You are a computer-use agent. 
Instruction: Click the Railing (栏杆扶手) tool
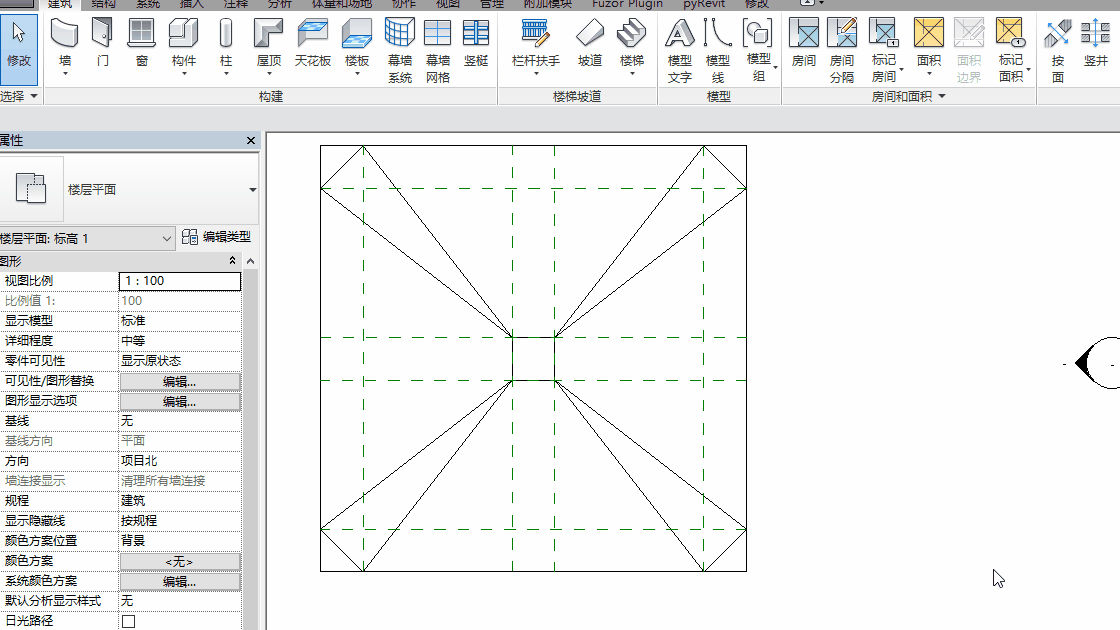[535, 43]
